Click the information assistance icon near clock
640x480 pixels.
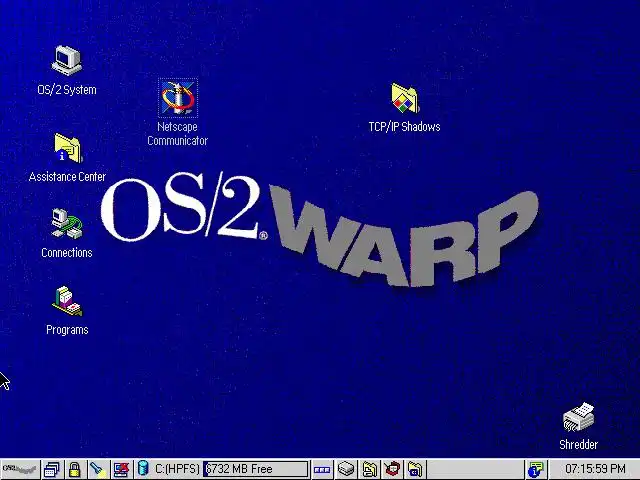click(535, 469)
